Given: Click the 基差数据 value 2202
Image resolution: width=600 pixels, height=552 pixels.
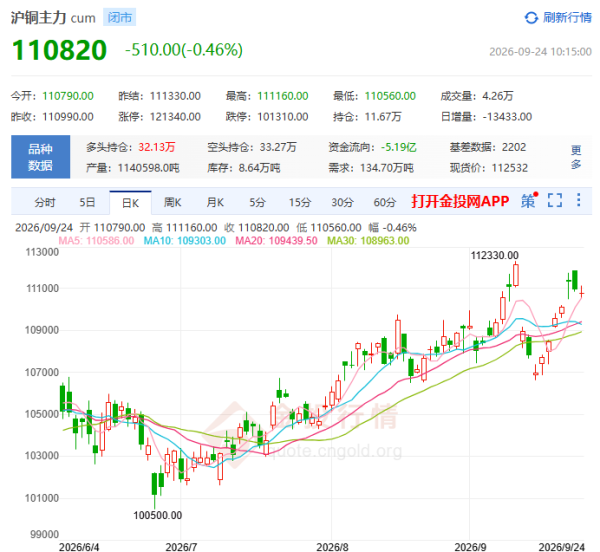Looking at the screenshot, I should pos(514,147).
